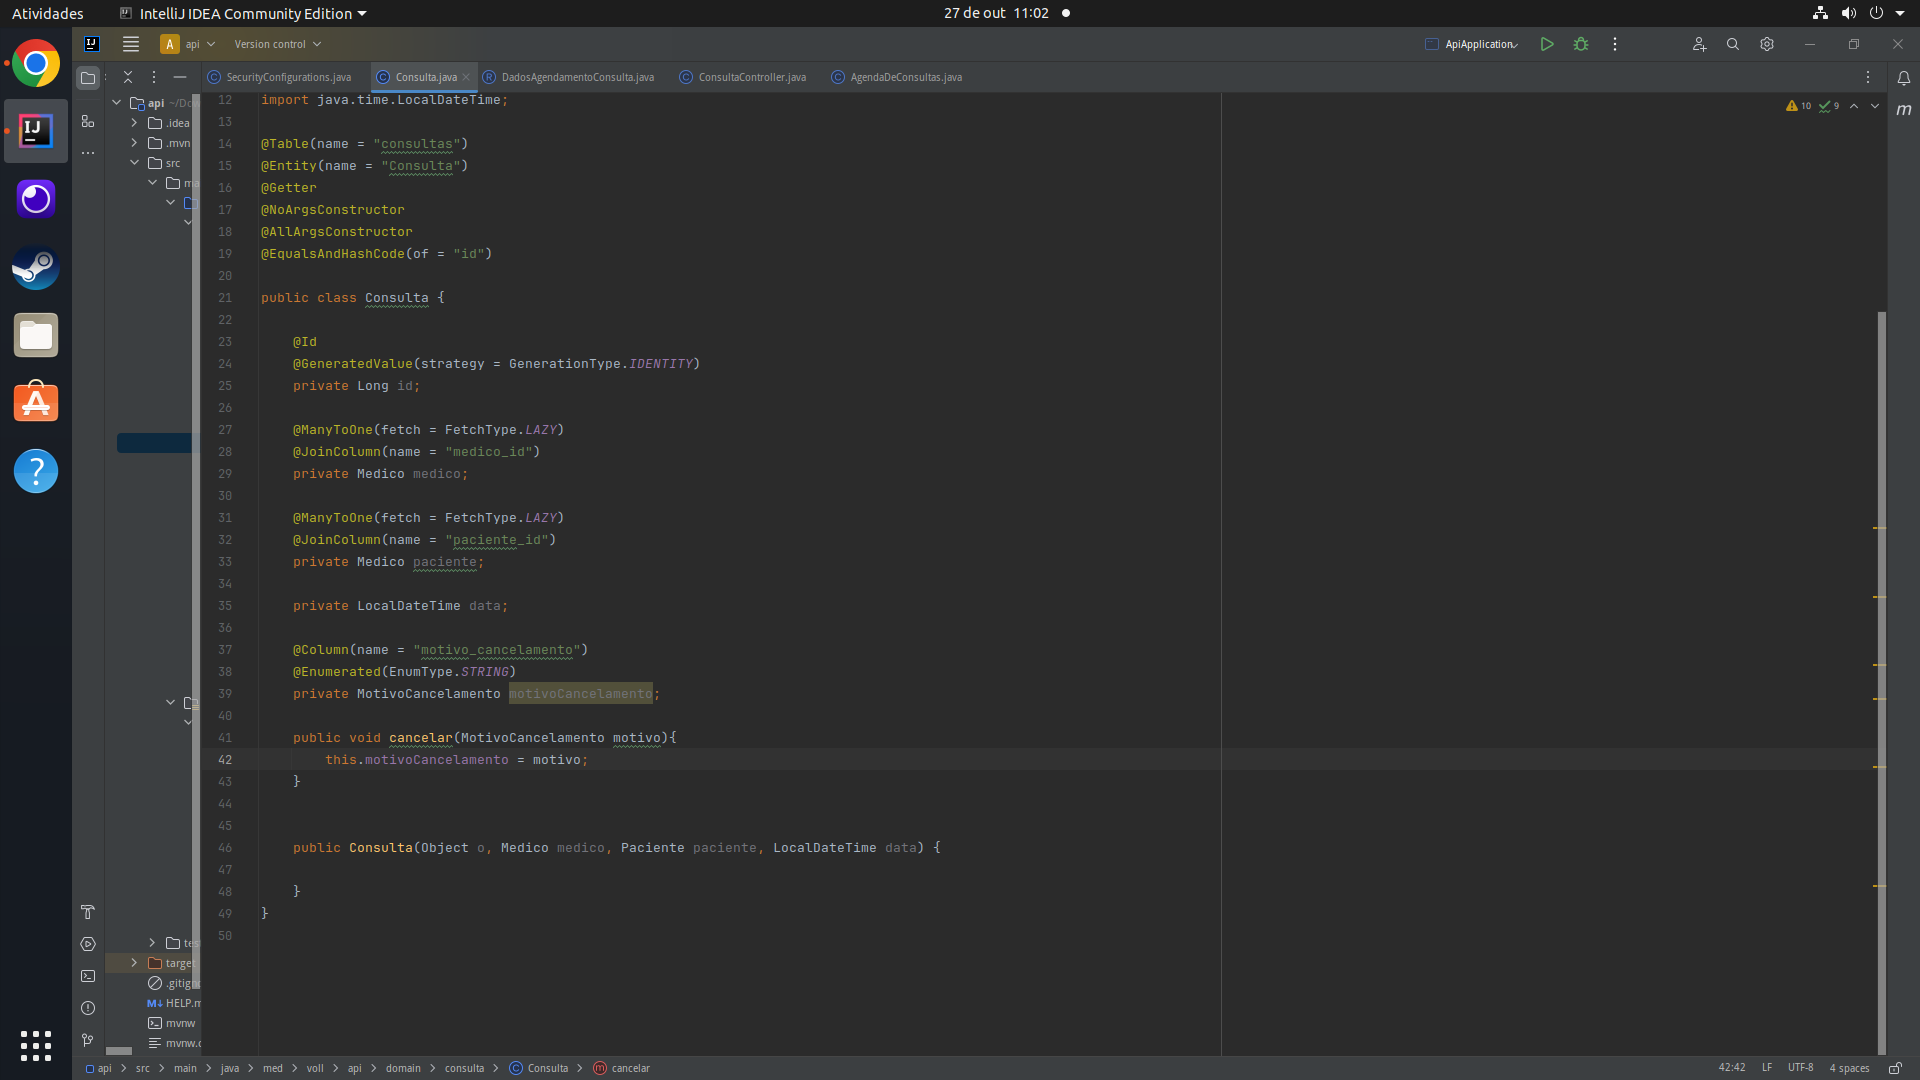
Task: Open Steam from the dock
Action: [36, 268]
